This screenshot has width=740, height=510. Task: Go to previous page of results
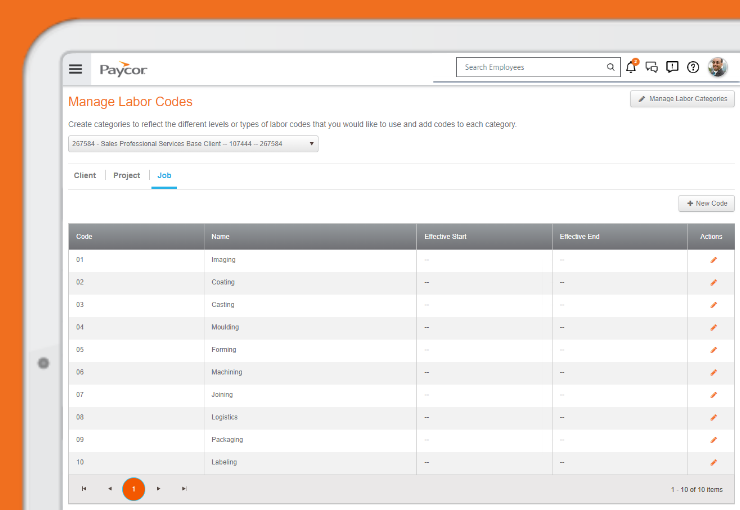(x=110, y=489)
